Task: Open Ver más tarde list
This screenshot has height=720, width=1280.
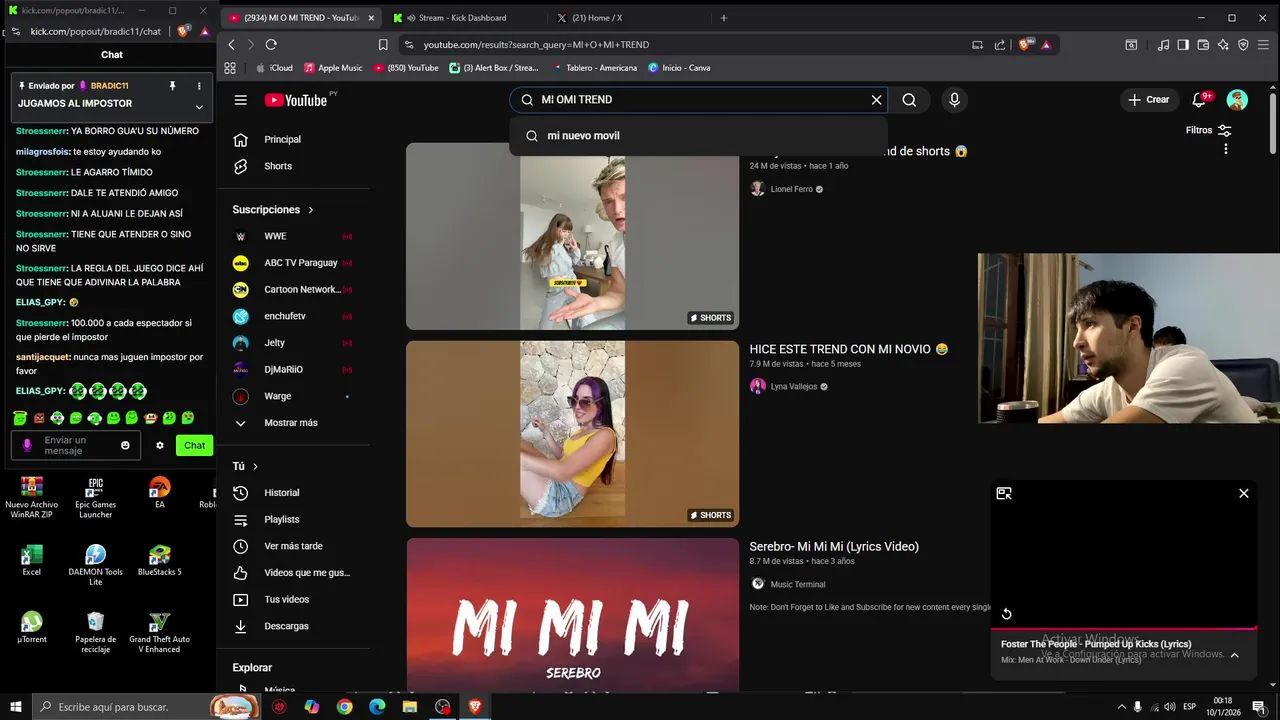Action: click(x=293, y=546)
